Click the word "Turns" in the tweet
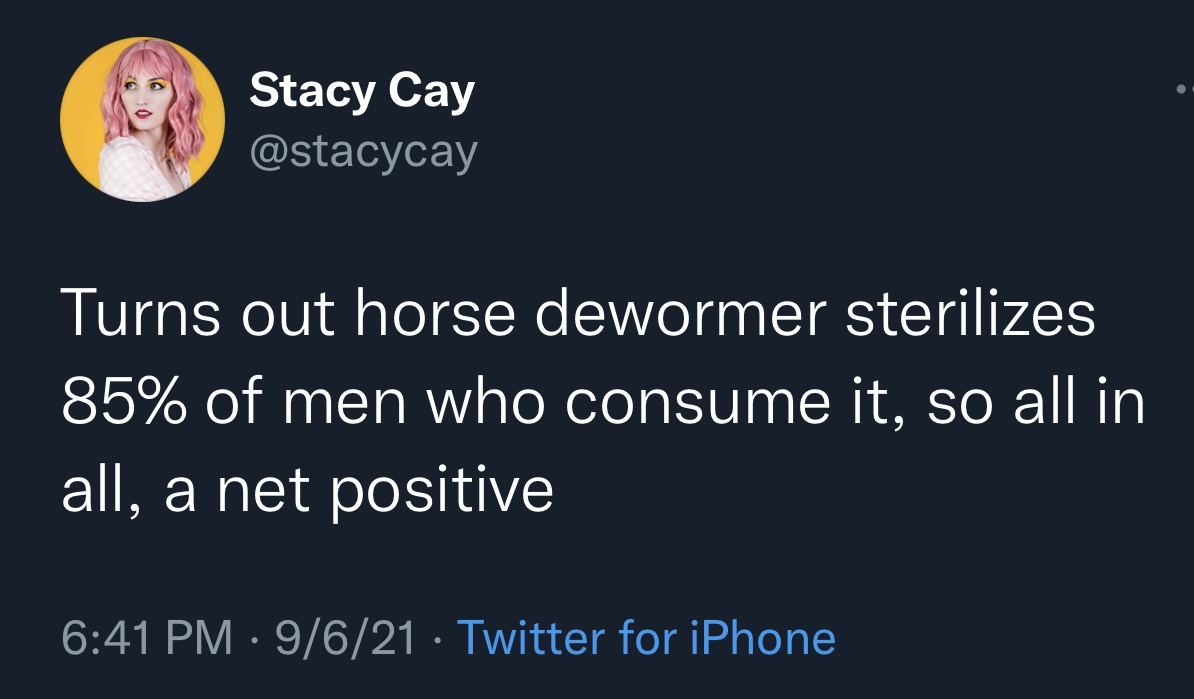 [x=141, y=313]
